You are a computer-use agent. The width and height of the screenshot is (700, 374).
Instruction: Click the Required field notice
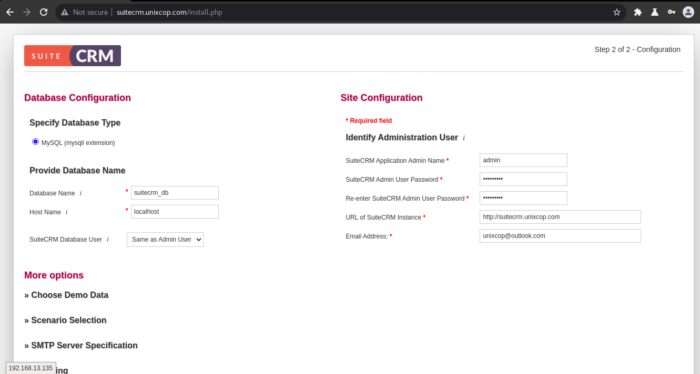coord(369,121)
